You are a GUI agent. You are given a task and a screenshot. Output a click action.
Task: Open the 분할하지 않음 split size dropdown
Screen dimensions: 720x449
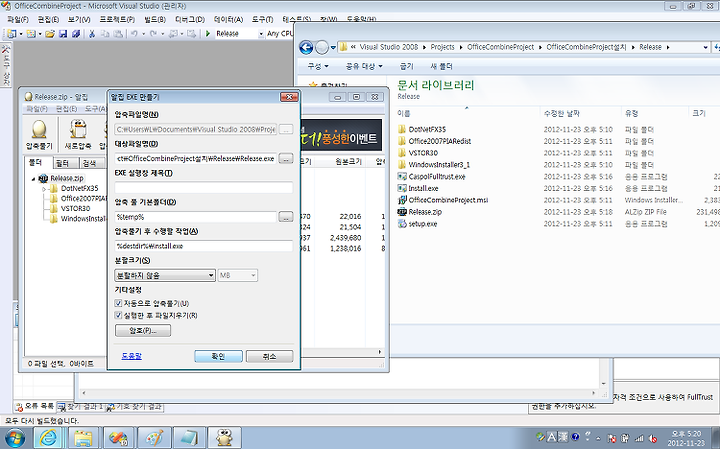coord(165,275)
